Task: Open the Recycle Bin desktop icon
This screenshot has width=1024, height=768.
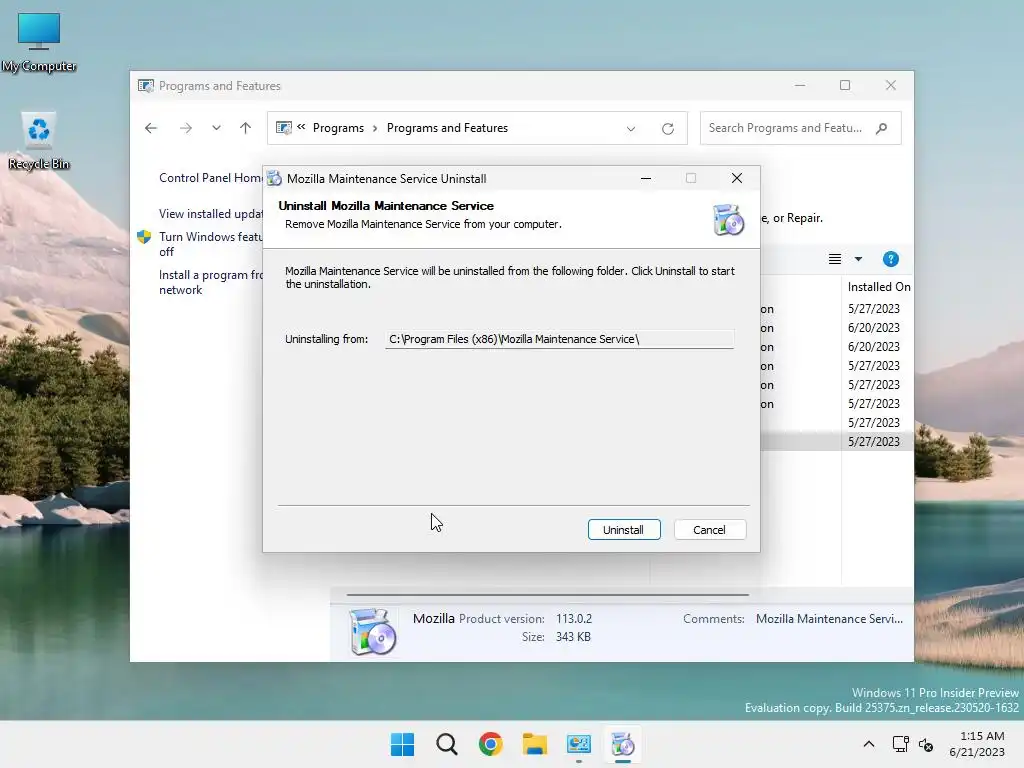Action: click(x=39, y=142)
